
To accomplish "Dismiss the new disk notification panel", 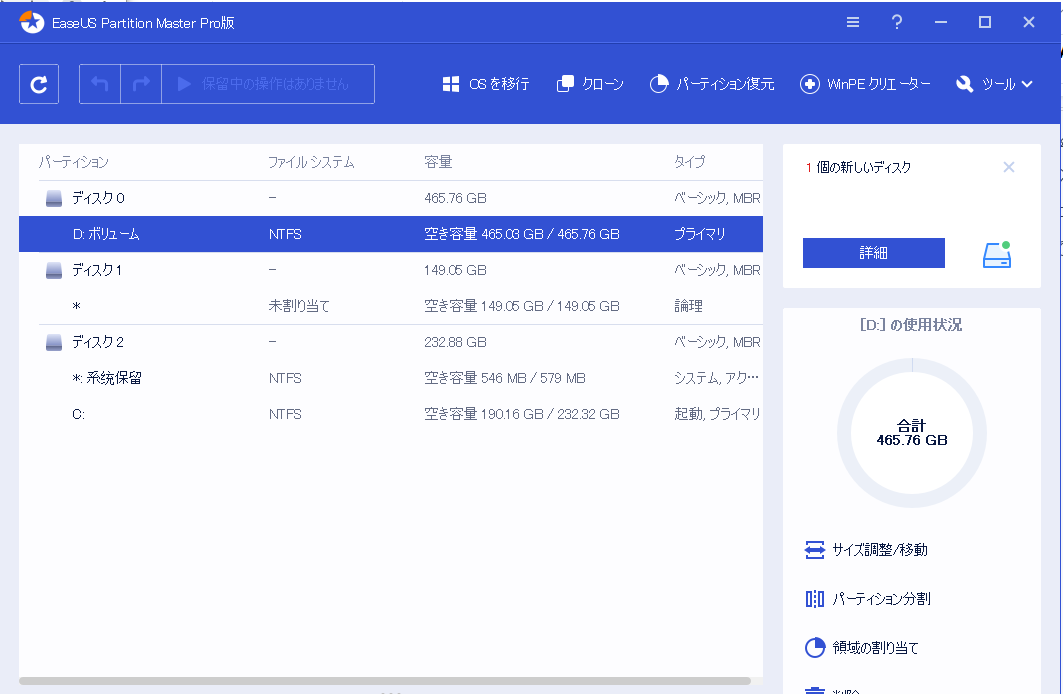I will (x=1008, y=168).
